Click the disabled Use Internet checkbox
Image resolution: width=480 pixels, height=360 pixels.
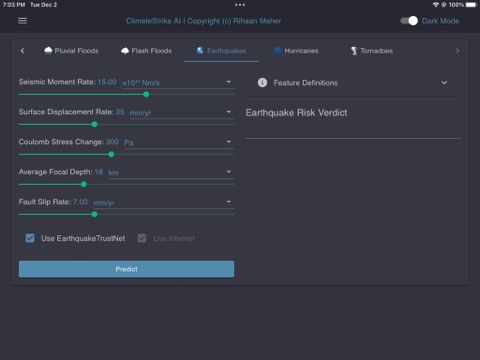142,238
